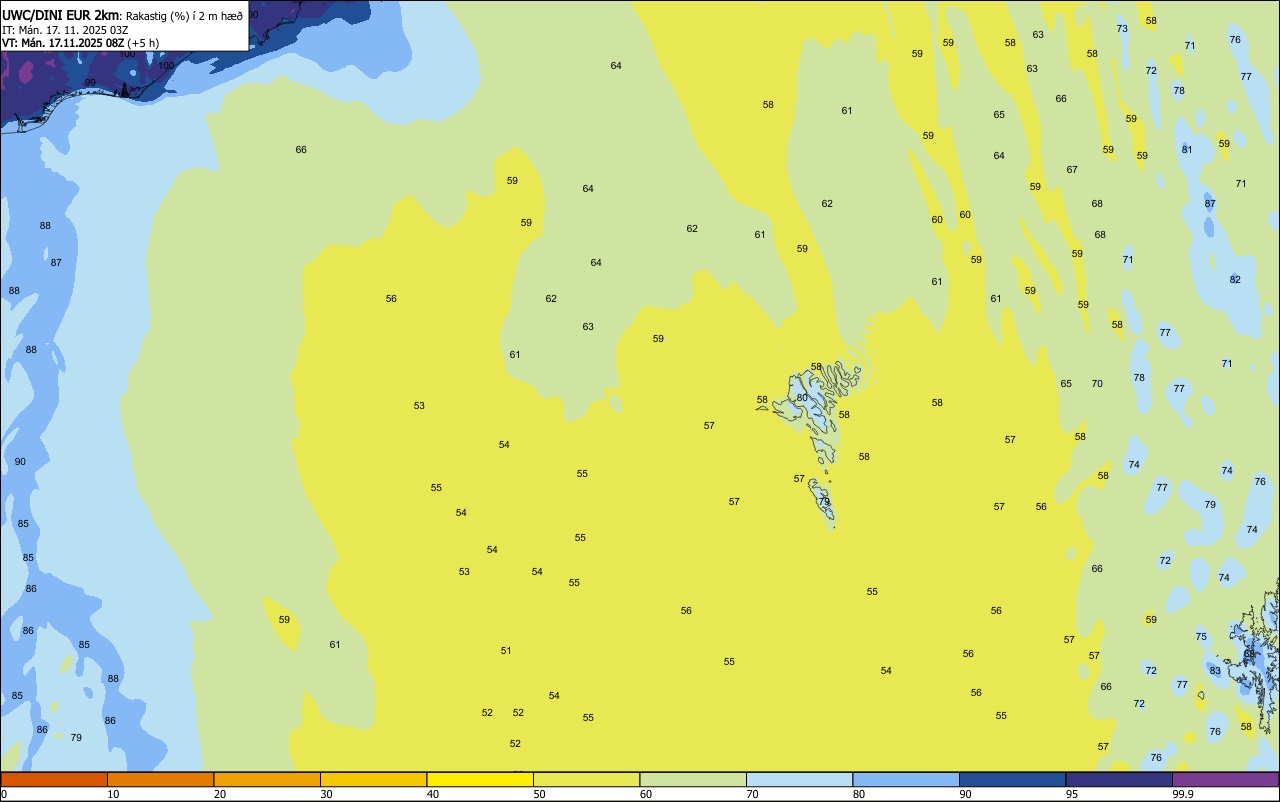Click the 10–20 orange legend swatch

point(160,779)
